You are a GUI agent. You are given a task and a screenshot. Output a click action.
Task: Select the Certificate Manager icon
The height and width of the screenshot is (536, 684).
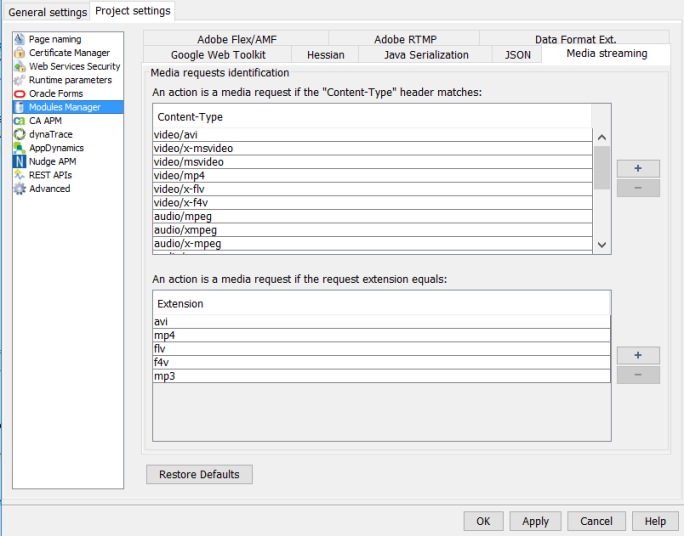click(x=20, y=53)
